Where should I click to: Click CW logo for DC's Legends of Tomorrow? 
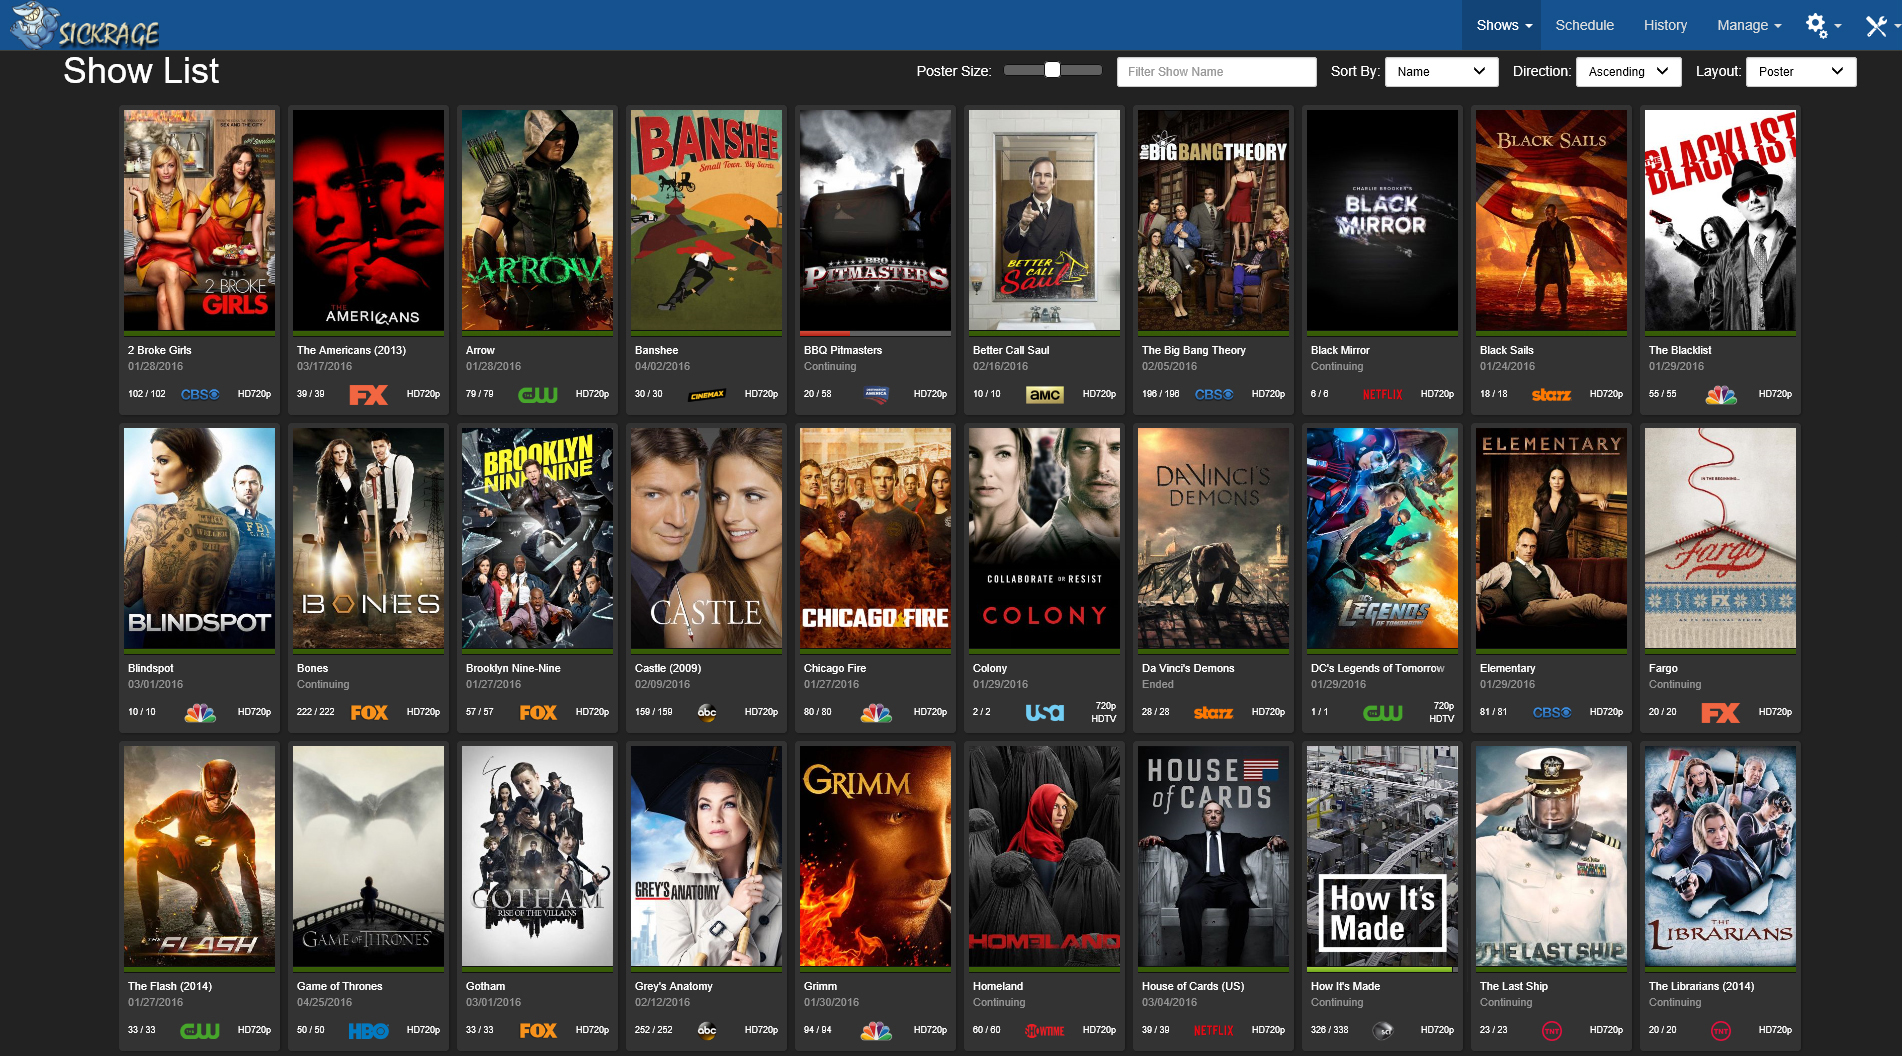pos(1383,712)
